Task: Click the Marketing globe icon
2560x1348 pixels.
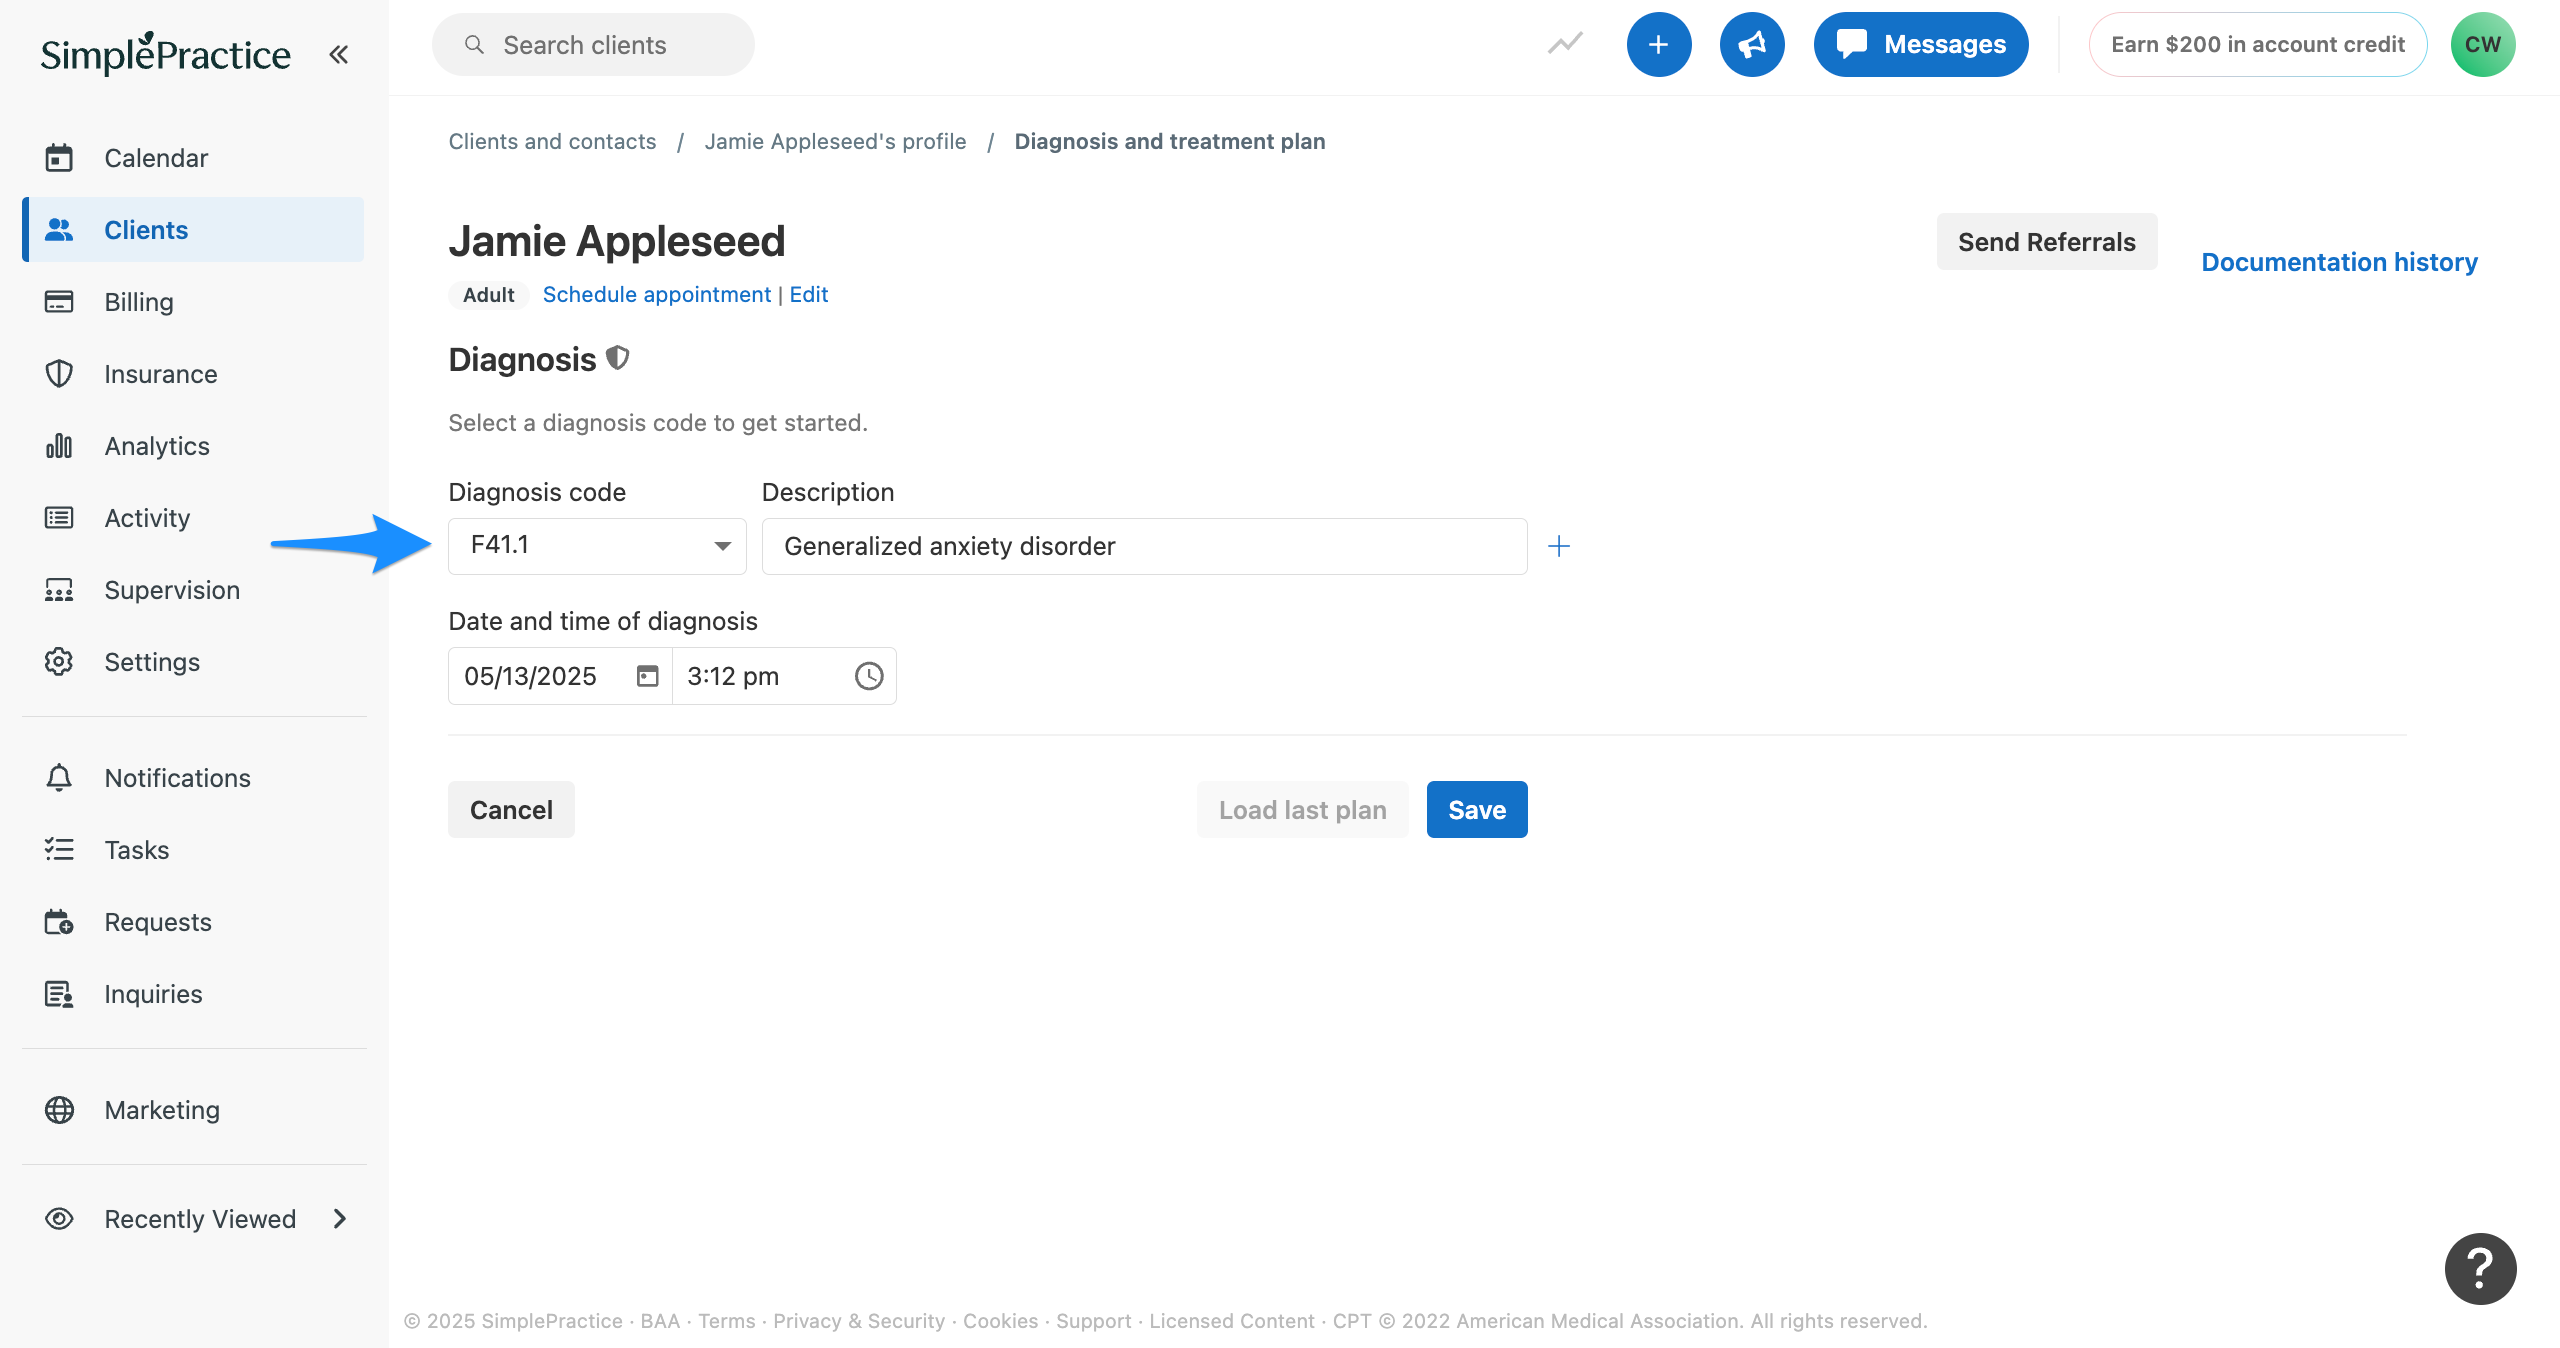Action: (x=59, y=1110)
